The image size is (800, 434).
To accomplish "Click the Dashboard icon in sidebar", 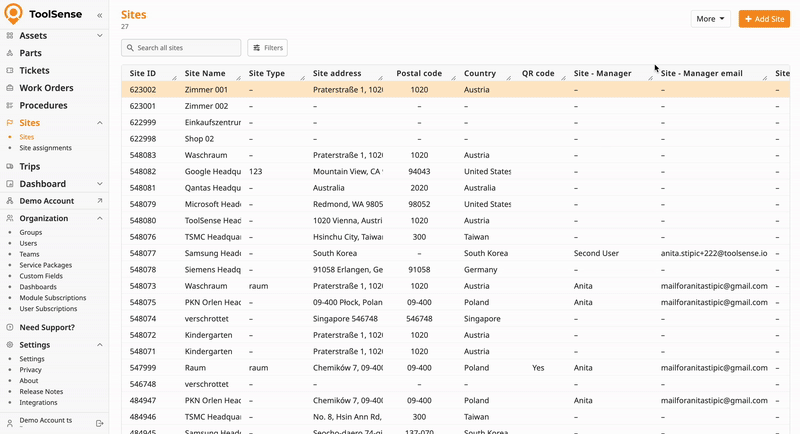I will (x=10, y=184).
